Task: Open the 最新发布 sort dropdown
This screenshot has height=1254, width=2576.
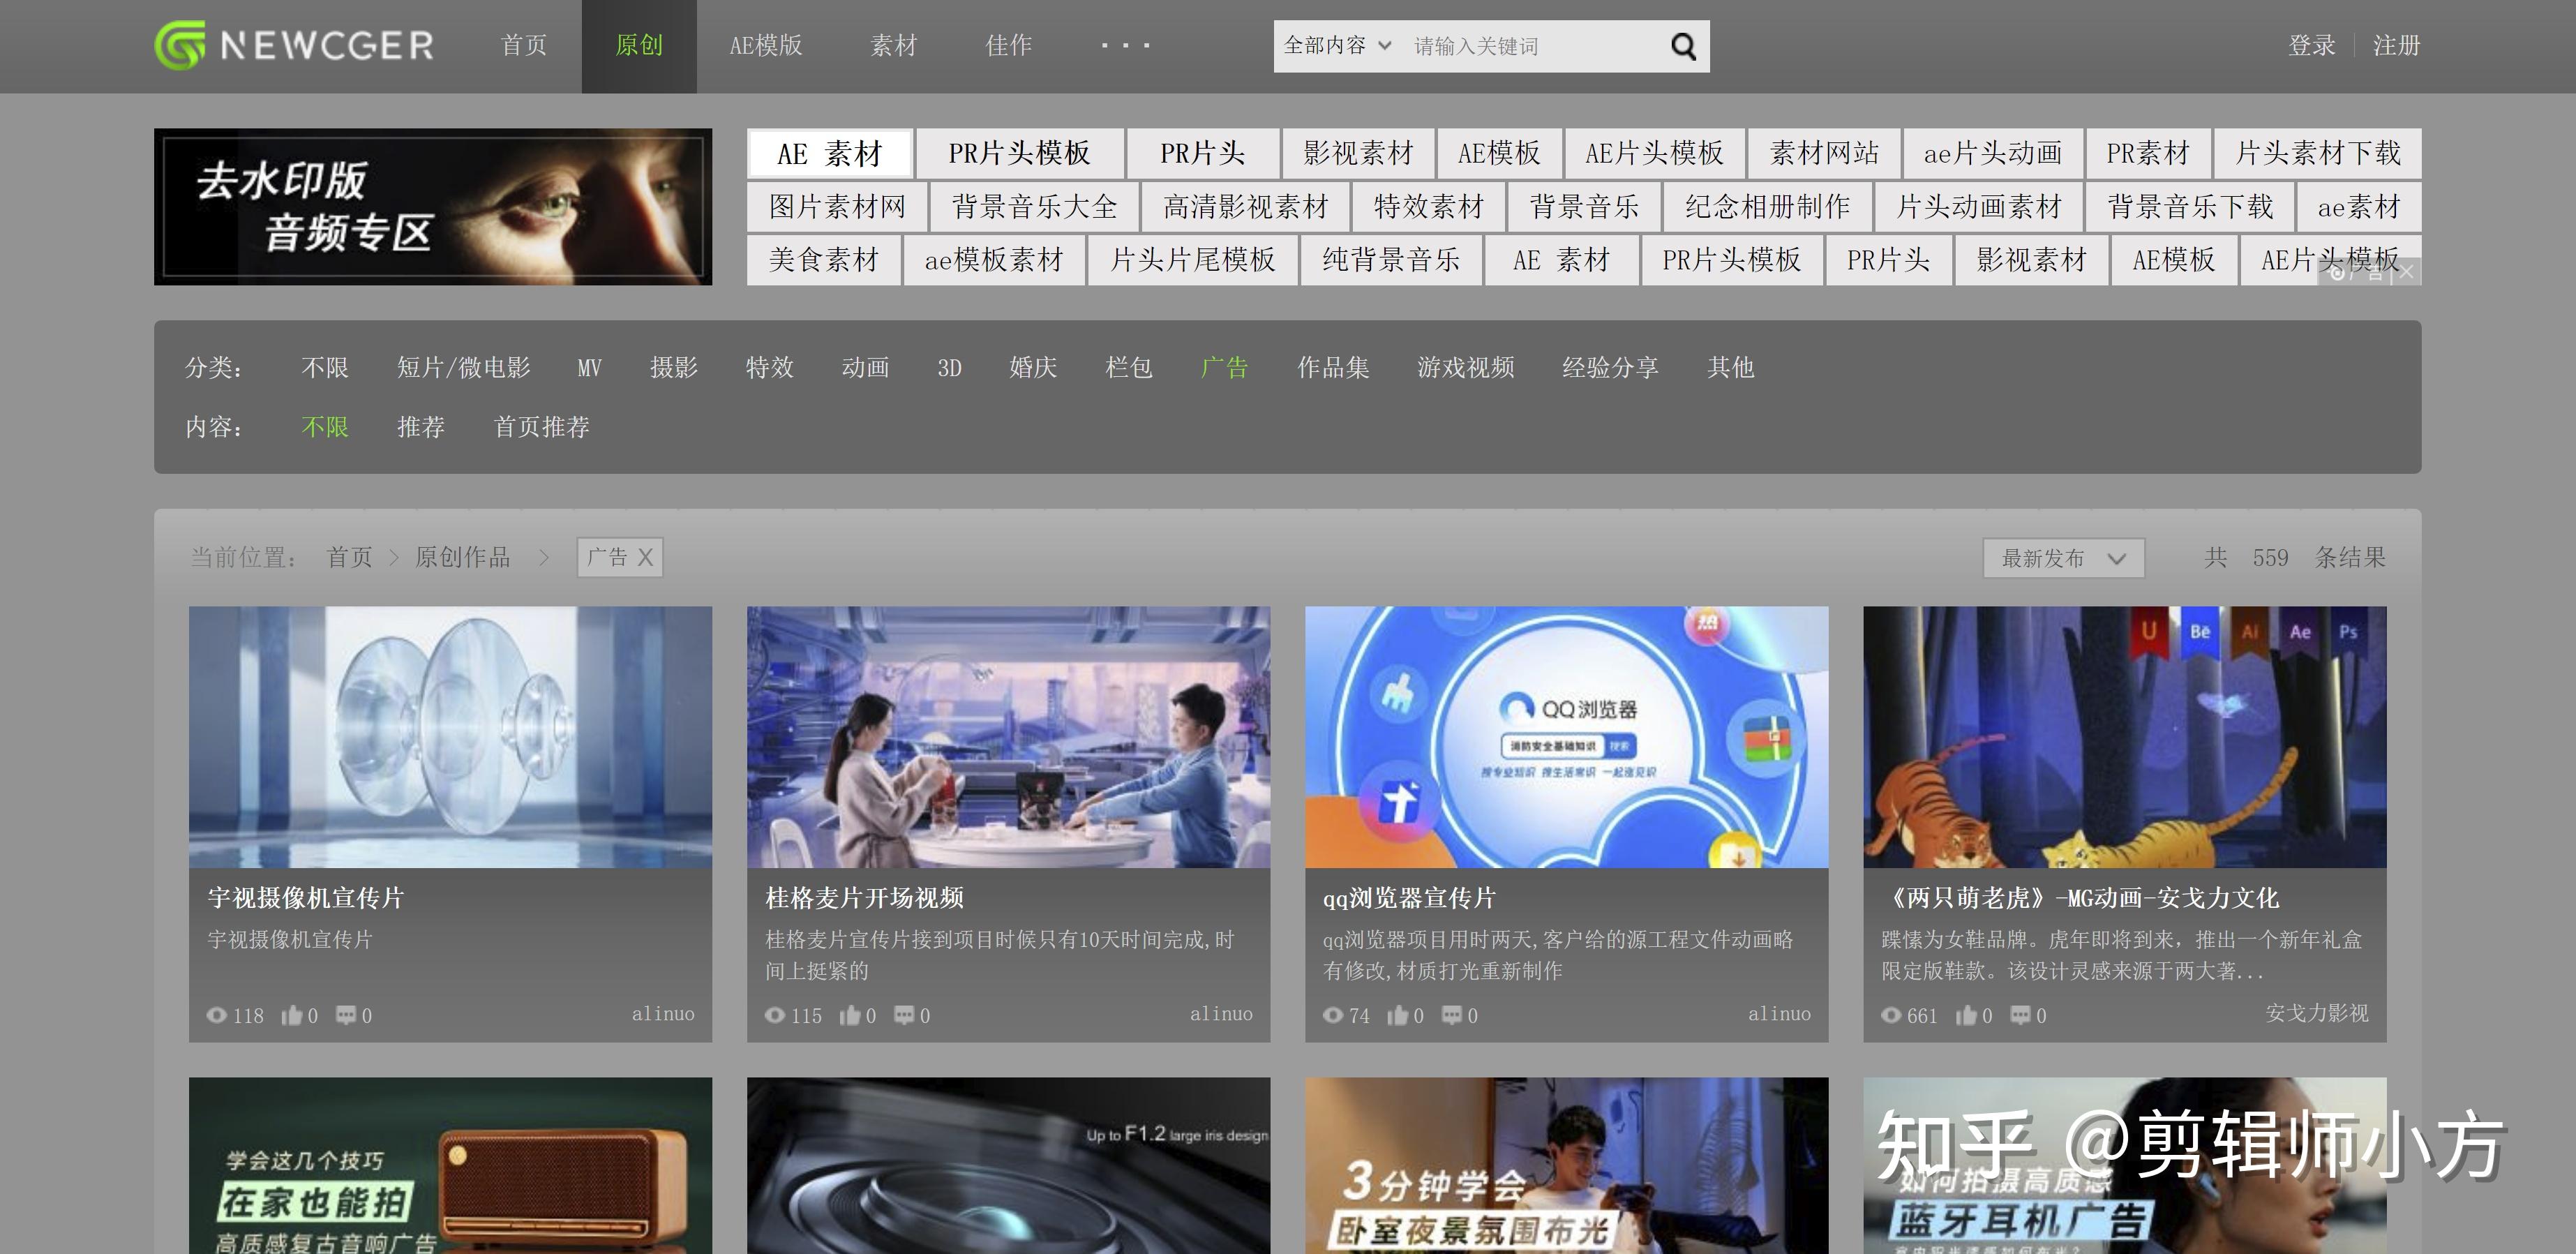Action: pyautogui.click(x=2063, y=558)
